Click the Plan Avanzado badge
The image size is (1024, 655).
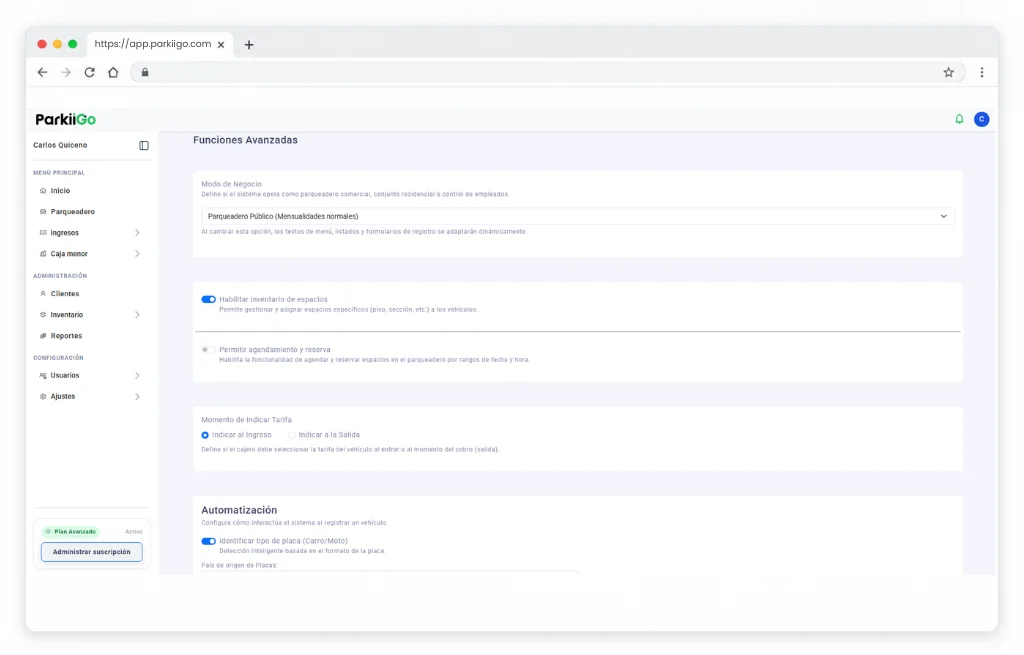[x=70, y=532]
